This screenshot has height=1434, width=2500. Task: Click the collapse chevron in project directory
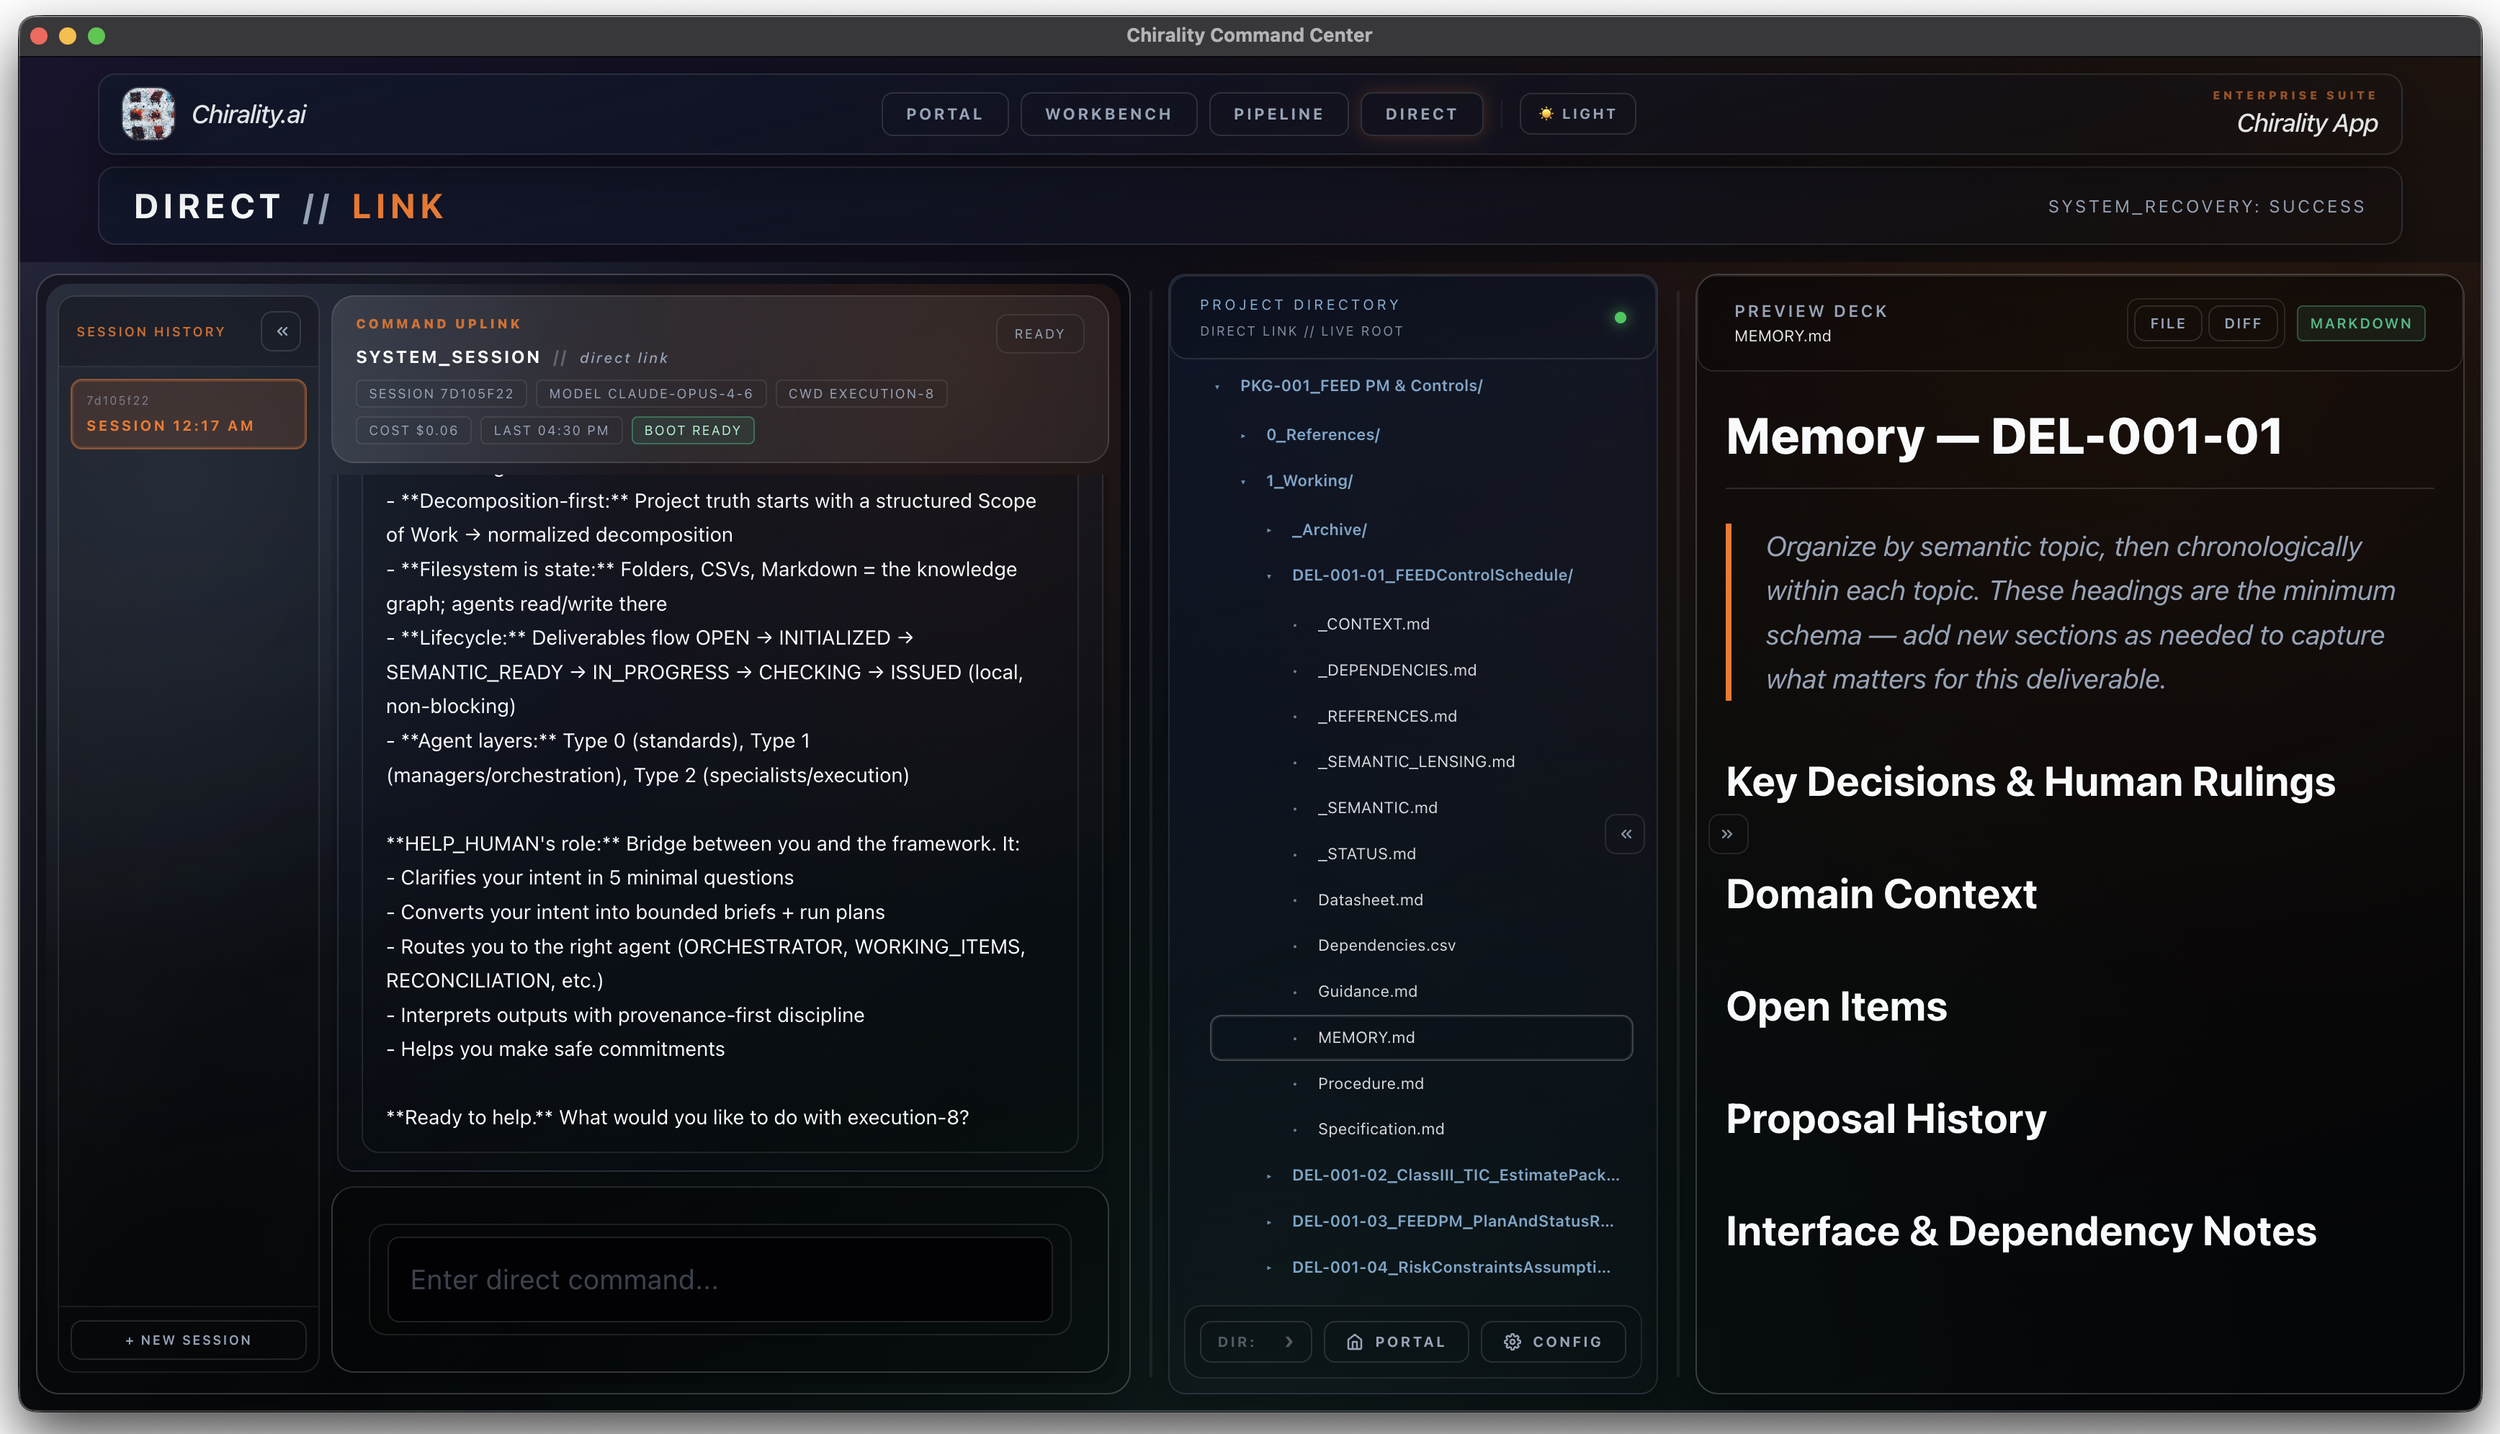pos(1625,834)
